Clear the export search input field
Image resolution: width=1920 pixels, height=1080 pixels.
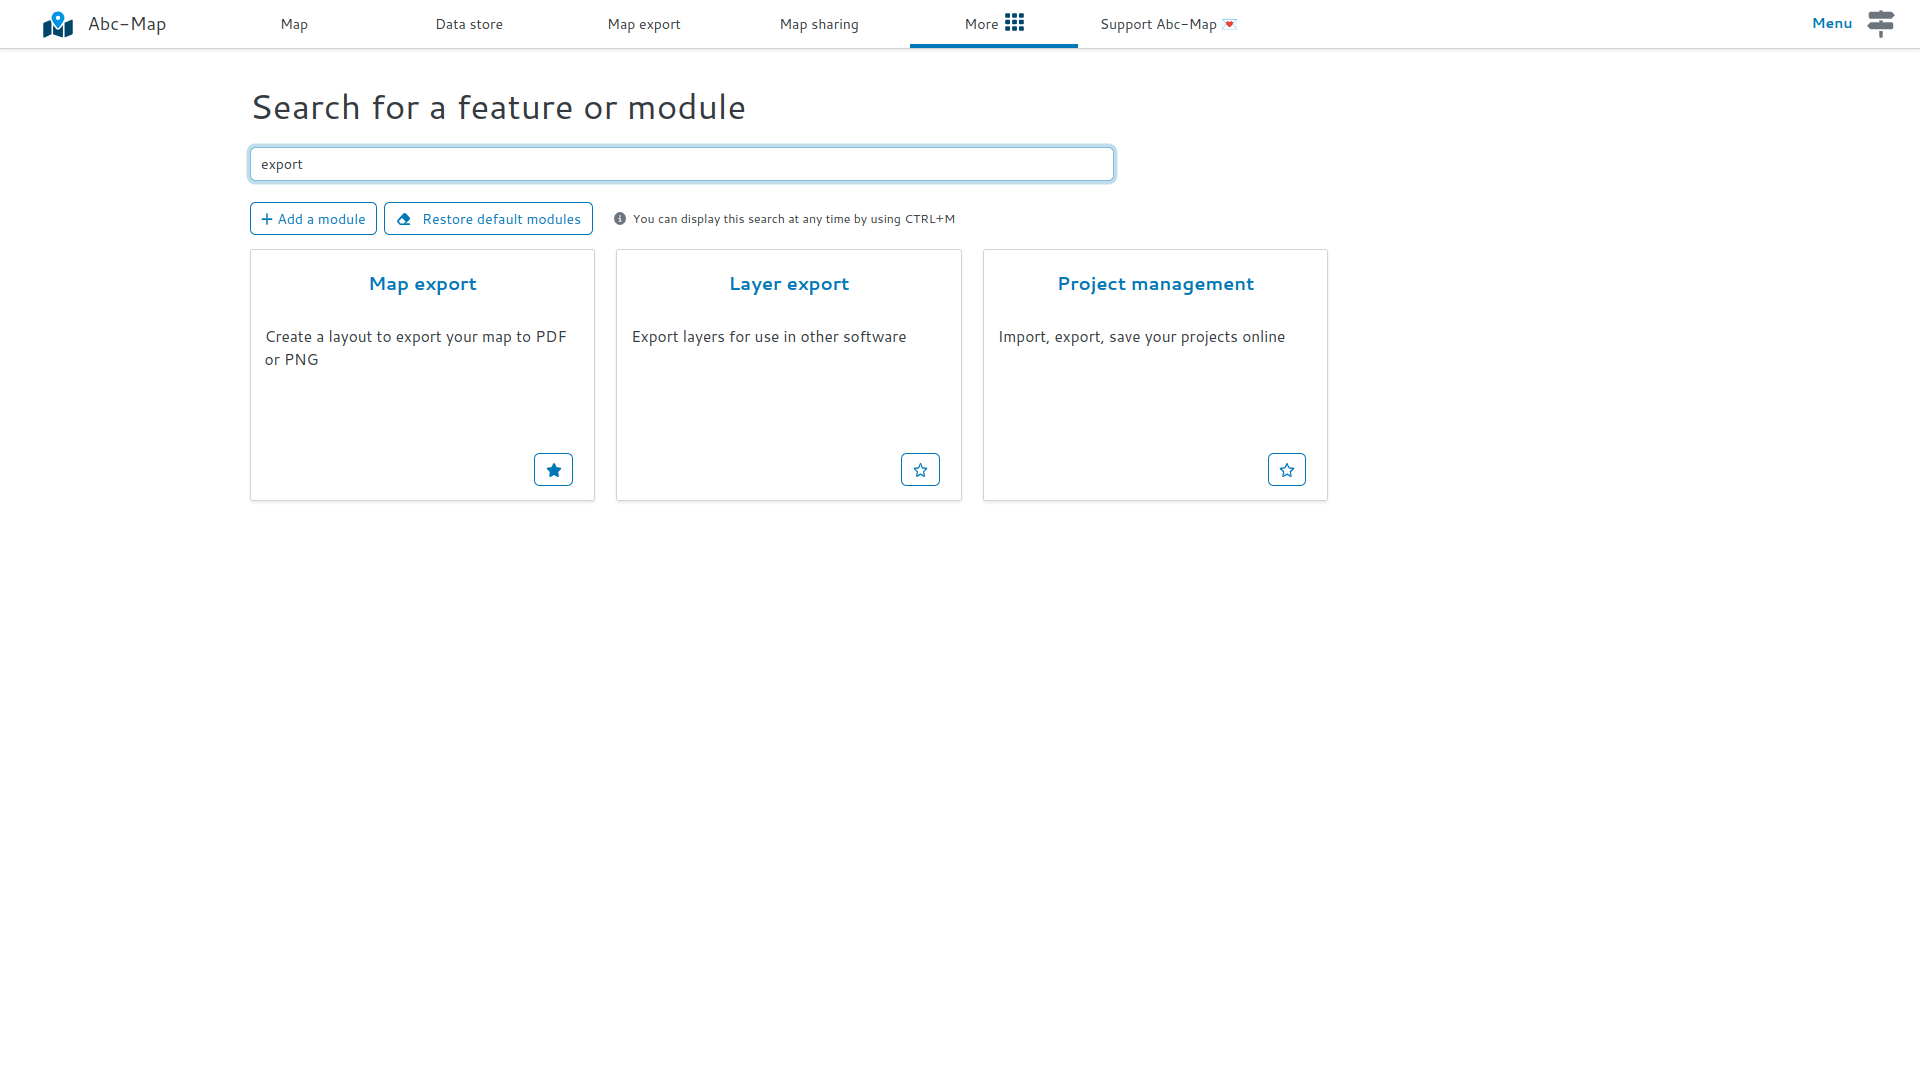(x=679, y=164)
